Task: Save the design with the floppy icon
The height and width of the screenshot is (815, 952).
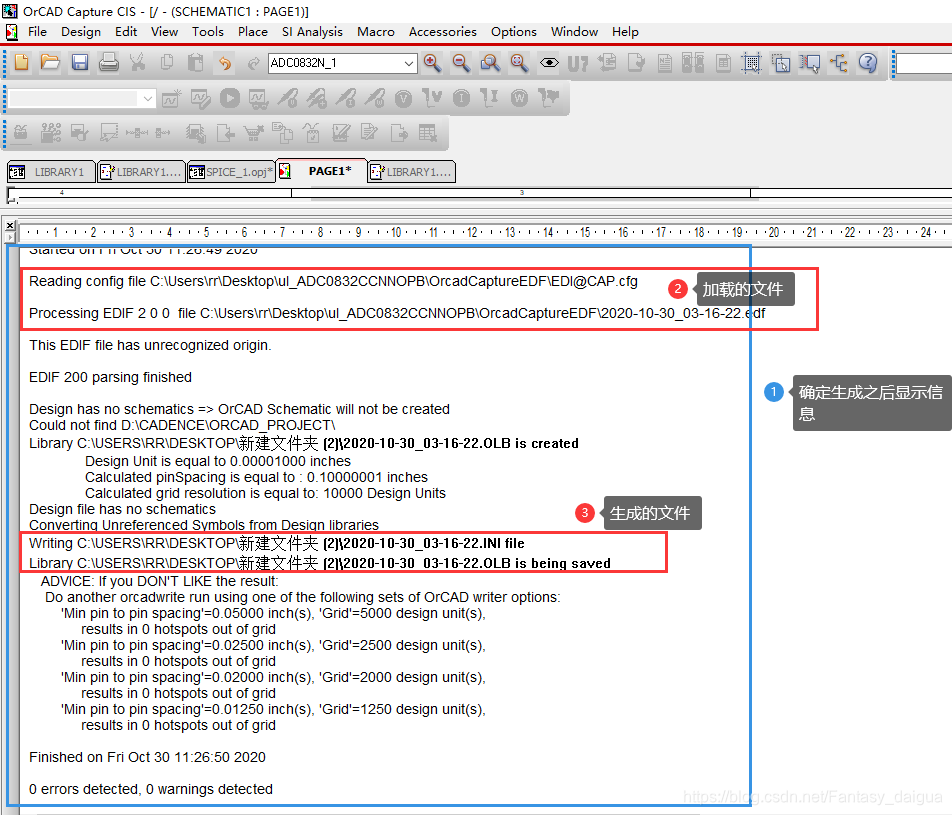Action: pyautogui.click(x=79, y=63)
